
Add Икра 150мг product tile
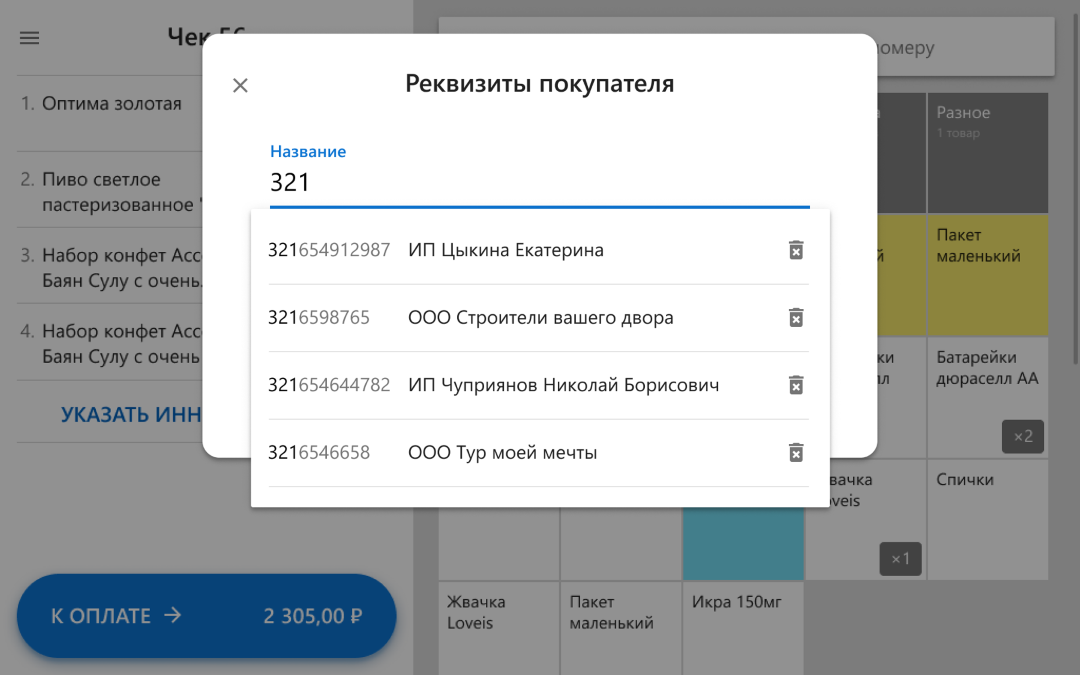[x=743, y=628]
